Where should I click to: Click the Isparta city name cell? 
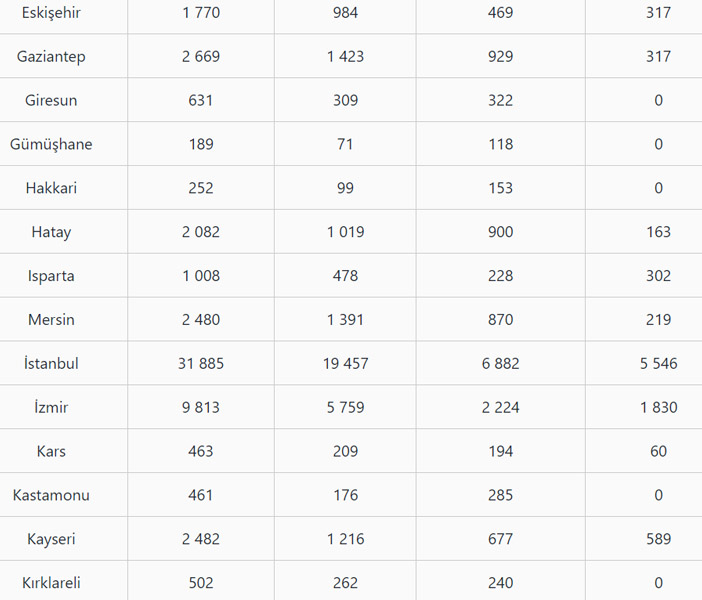(x=51, y=276)
